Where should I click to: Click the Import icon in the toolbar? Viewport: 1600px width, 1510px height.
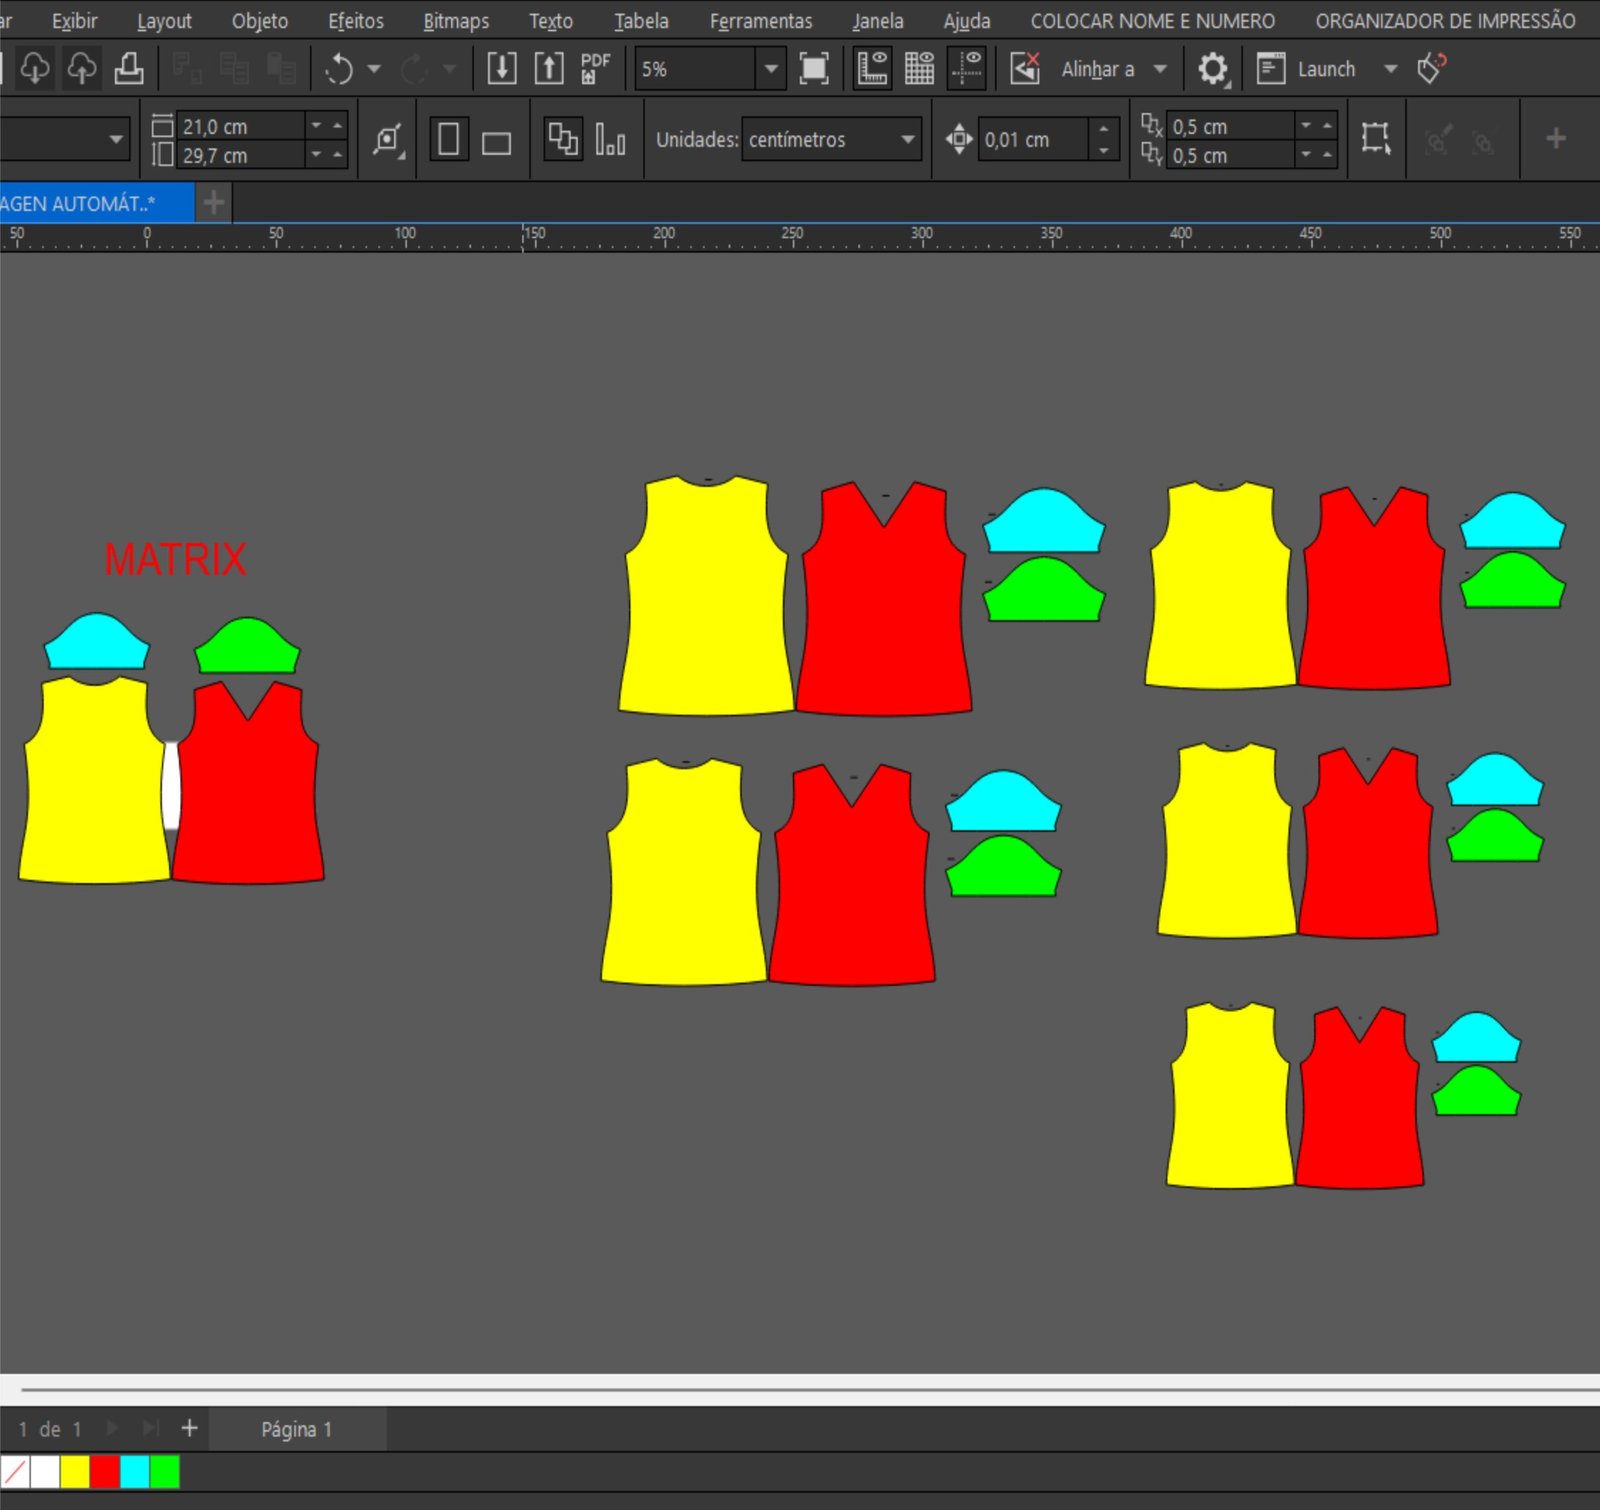(x=501, y=69)
